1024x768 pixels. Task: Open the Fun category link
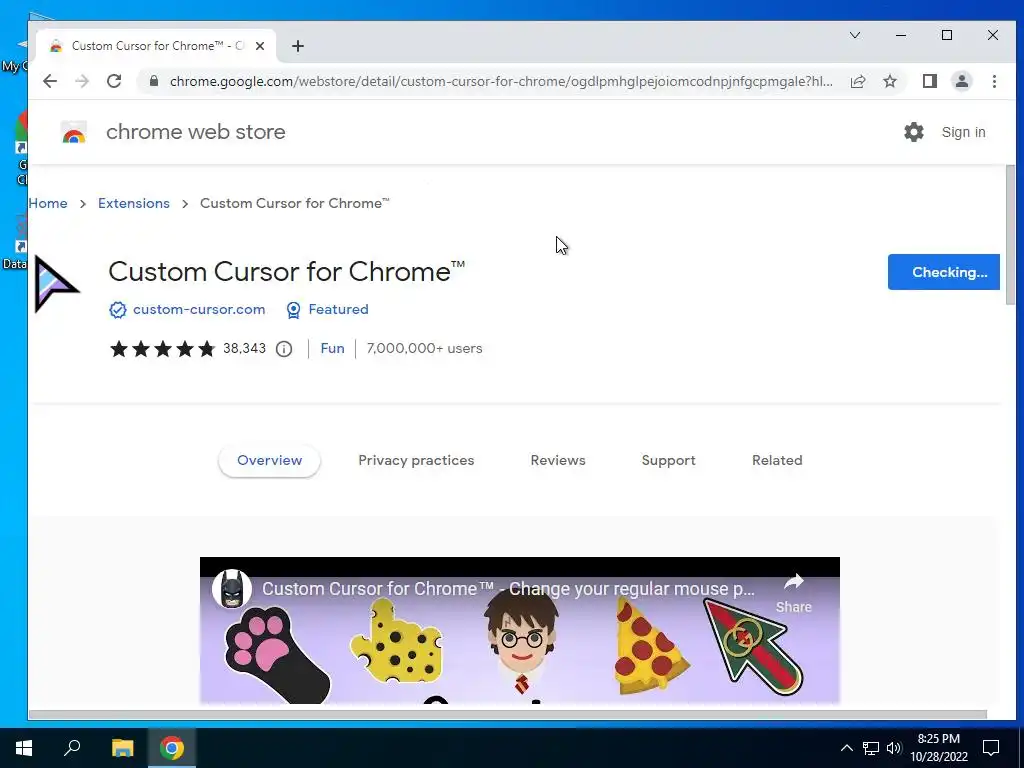332,349
